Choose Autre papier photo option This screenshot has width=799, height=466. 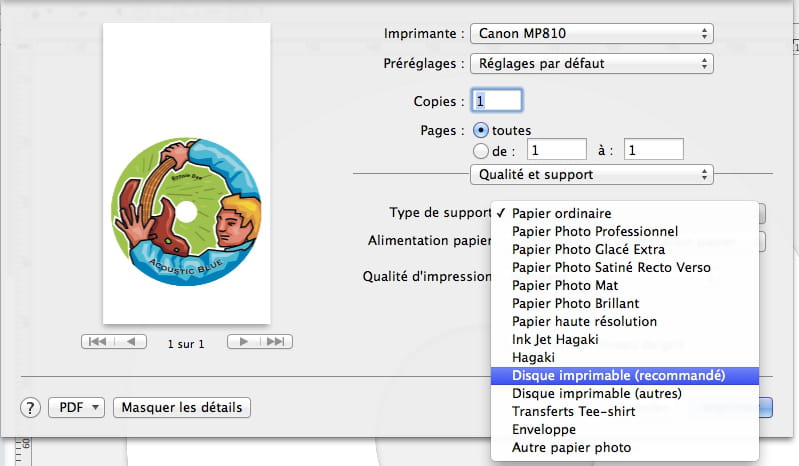(x=625, y=448)
